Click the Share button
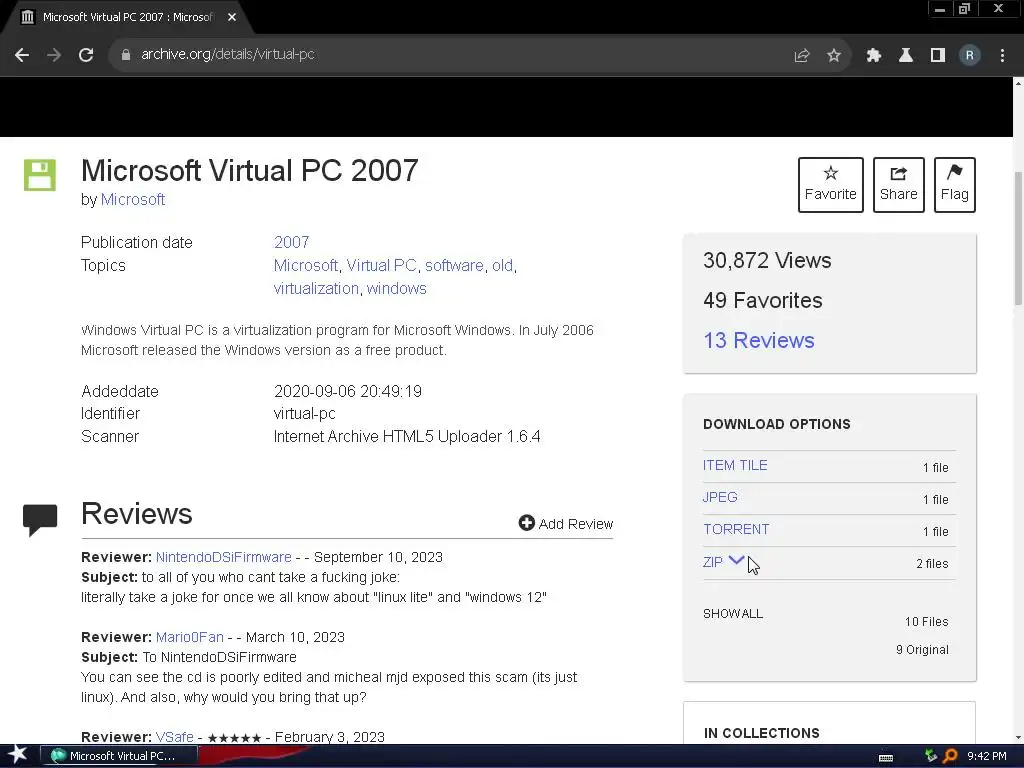Viewport: 1024px width, 768px height. point(899,185)
